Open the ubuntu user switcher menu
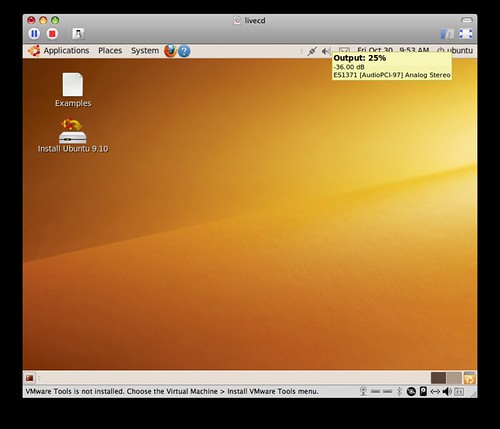Image resolution: width=500 pixels, height=429 pixels. (455, 51)
